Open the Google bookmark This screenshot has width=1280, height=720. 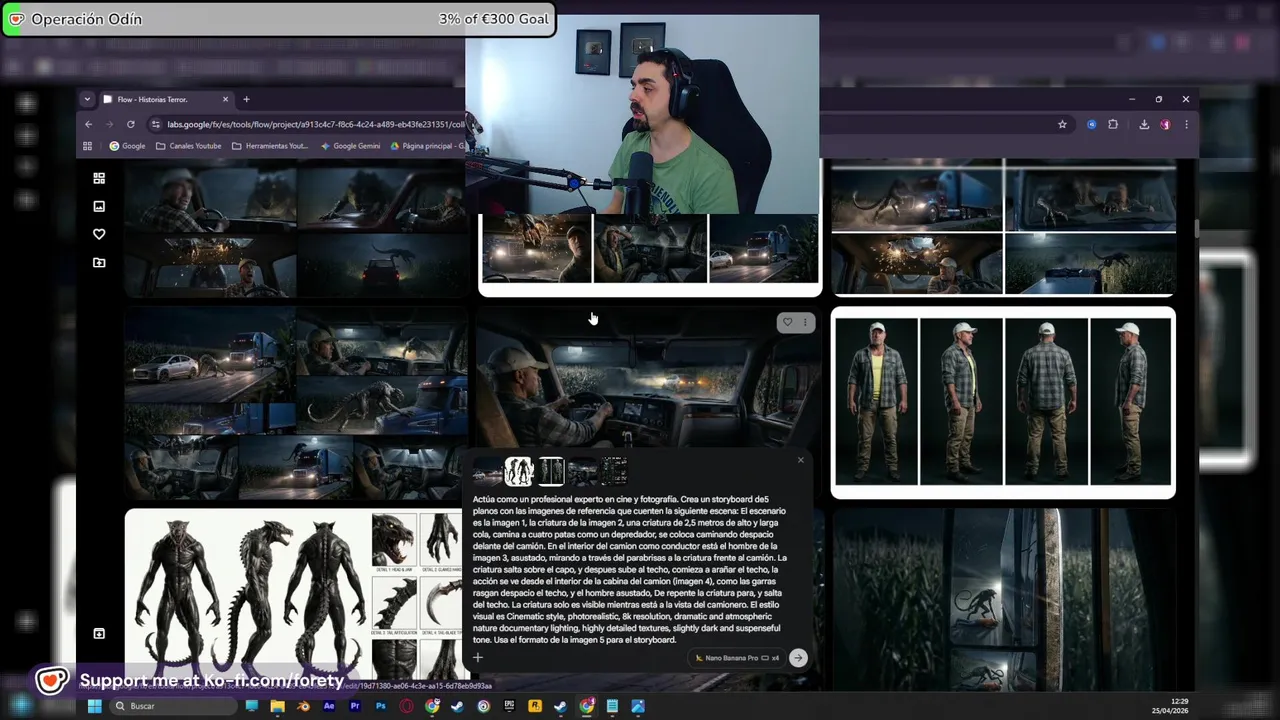point(127,146)
